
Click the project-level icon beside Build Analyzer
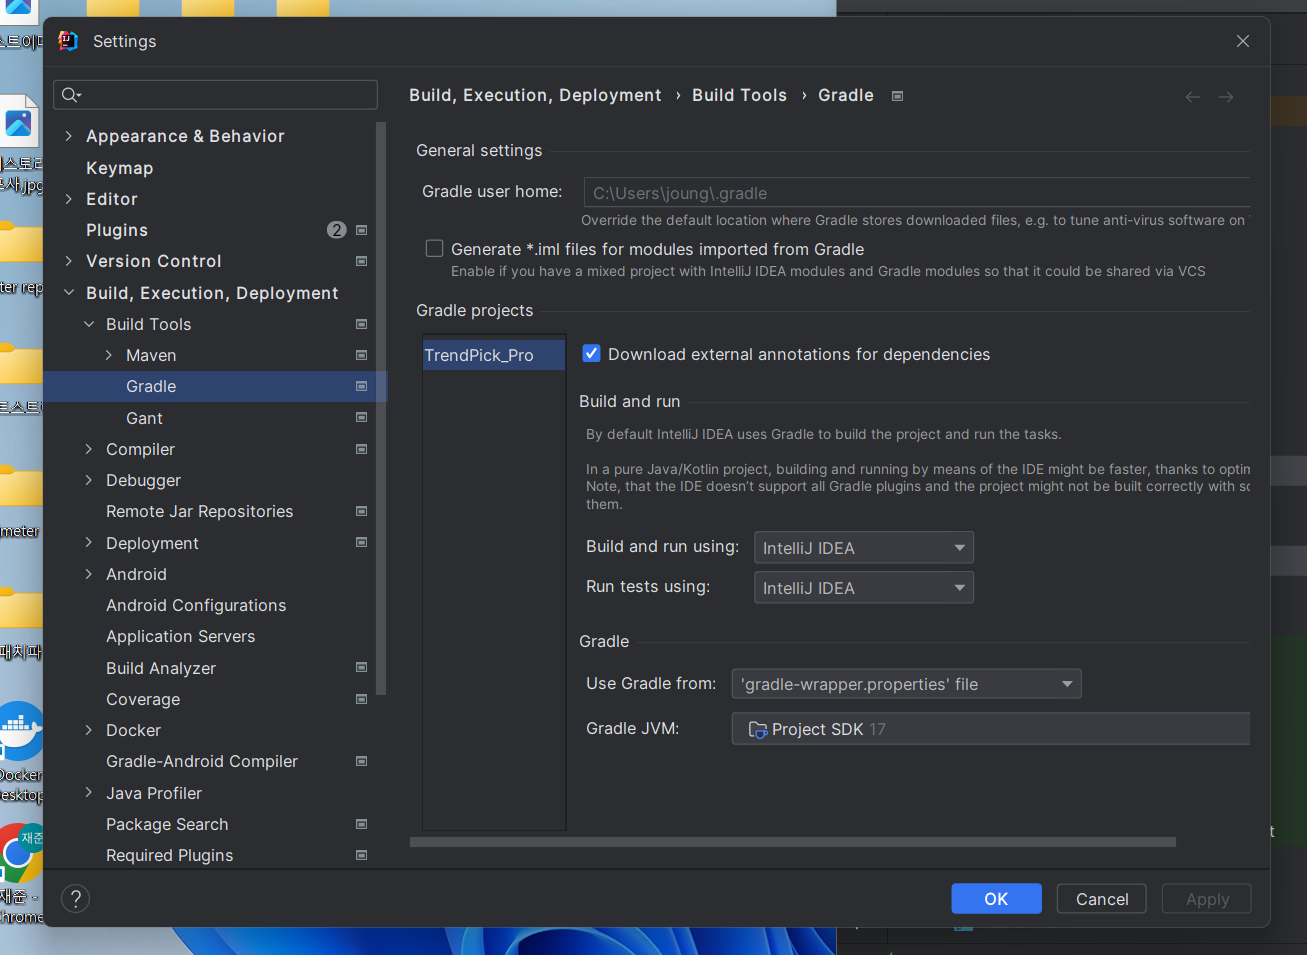click(362, 668)
